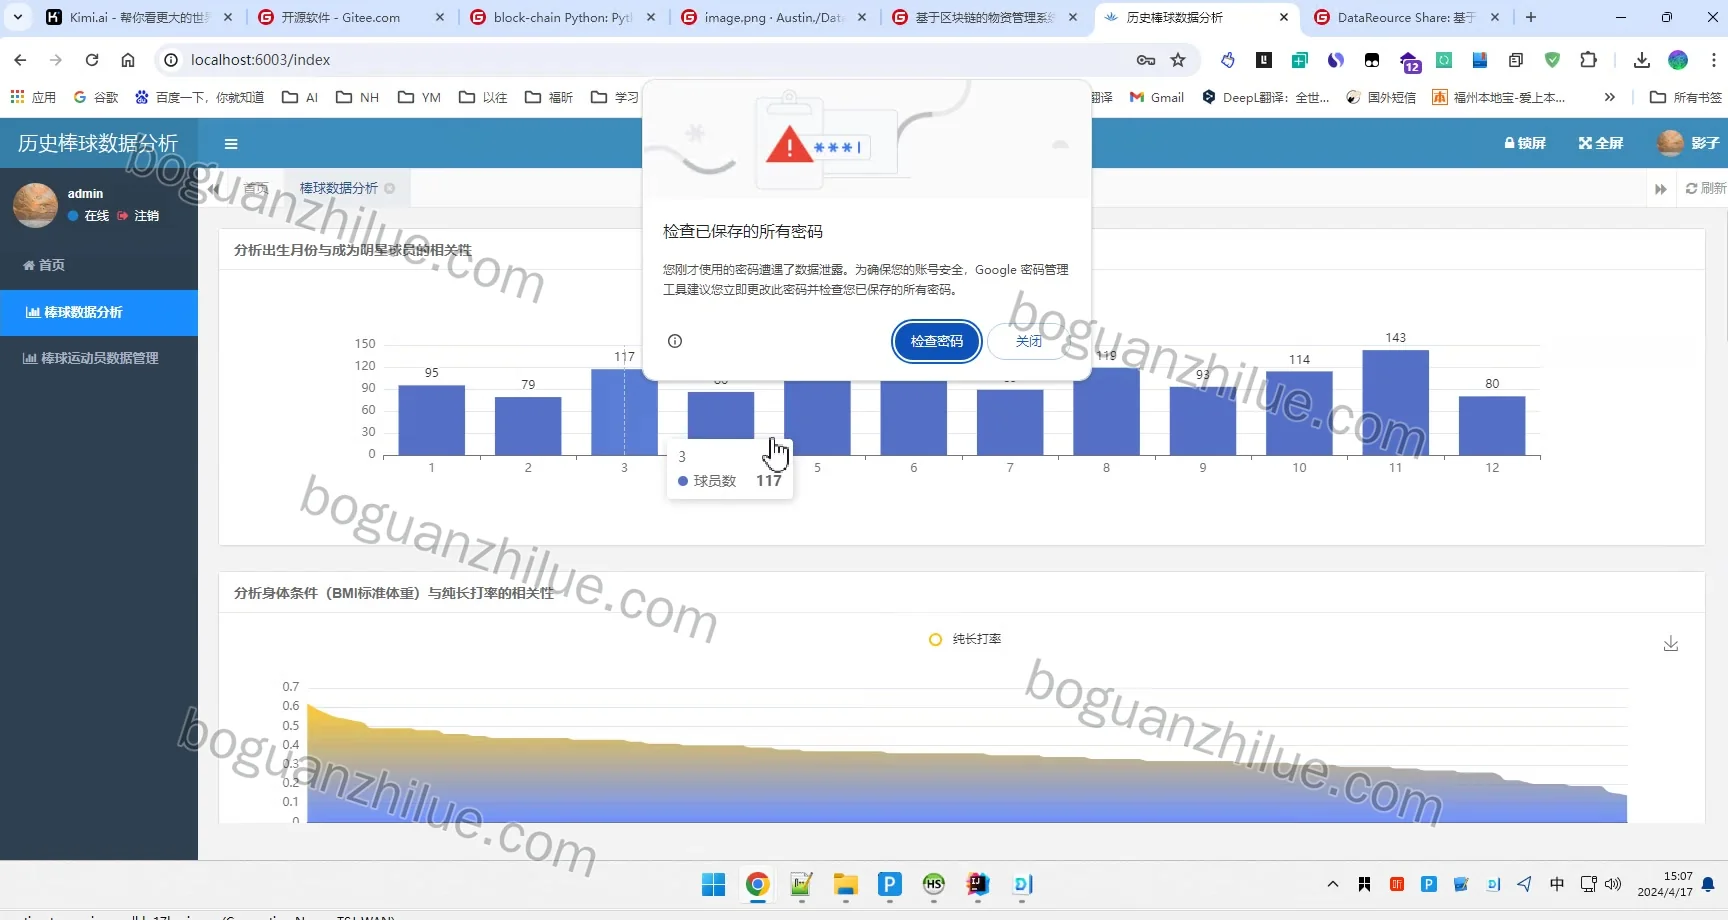
Task: Open the tab search dropdown arrow
Action: [18, 17]
